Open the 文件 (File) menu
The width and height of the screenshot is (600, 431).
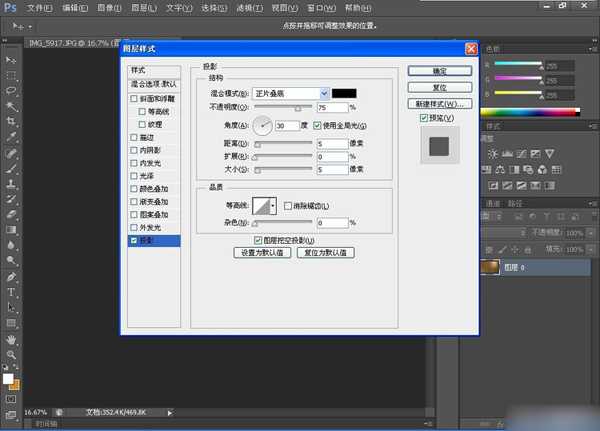click(x=40, y=7)
